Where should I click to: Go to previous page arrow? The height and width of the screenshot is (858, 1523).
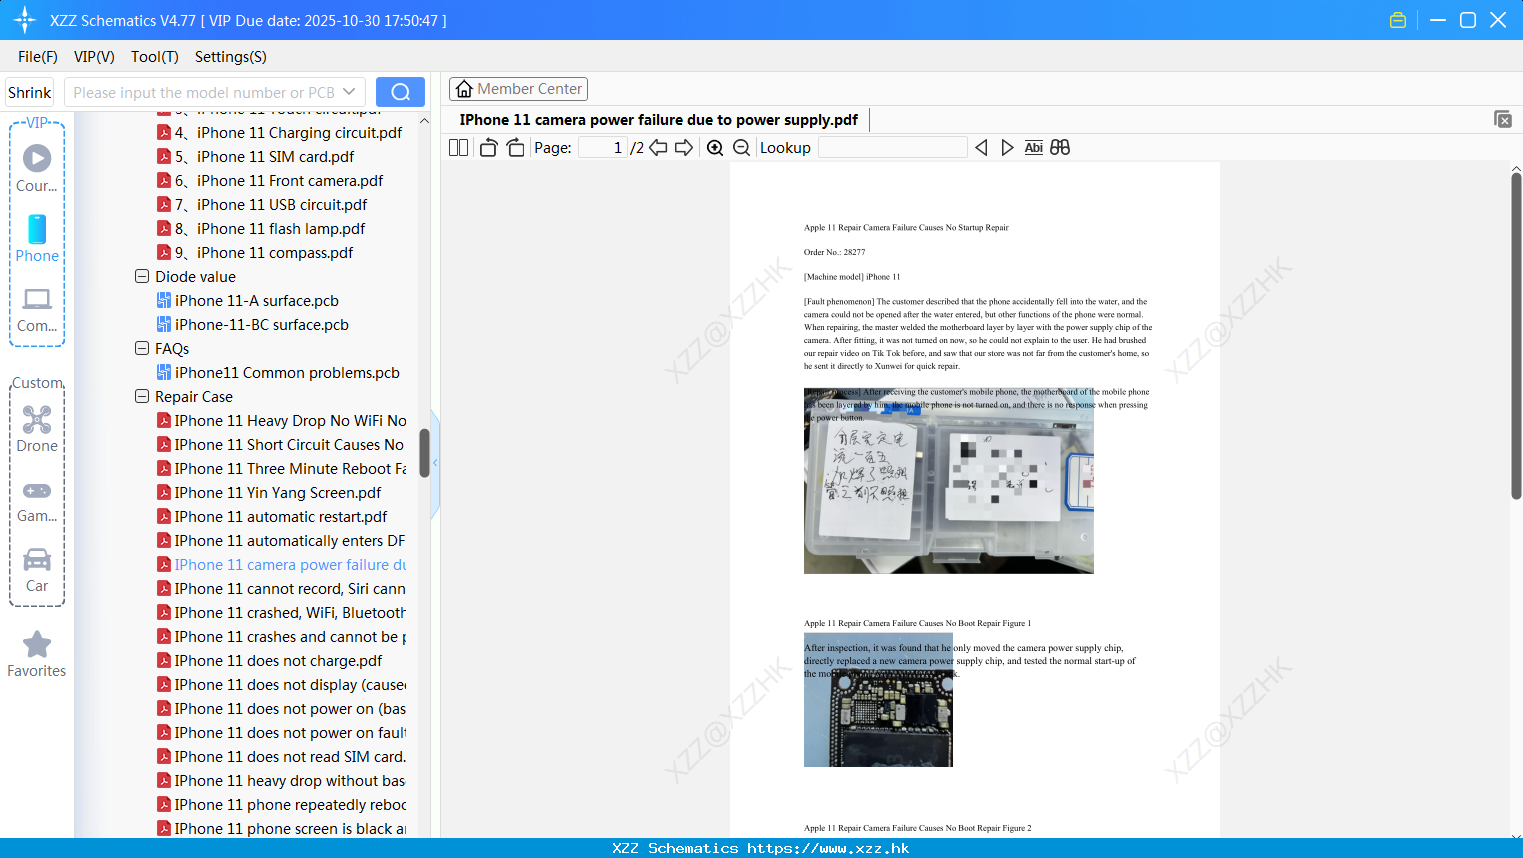658,148
